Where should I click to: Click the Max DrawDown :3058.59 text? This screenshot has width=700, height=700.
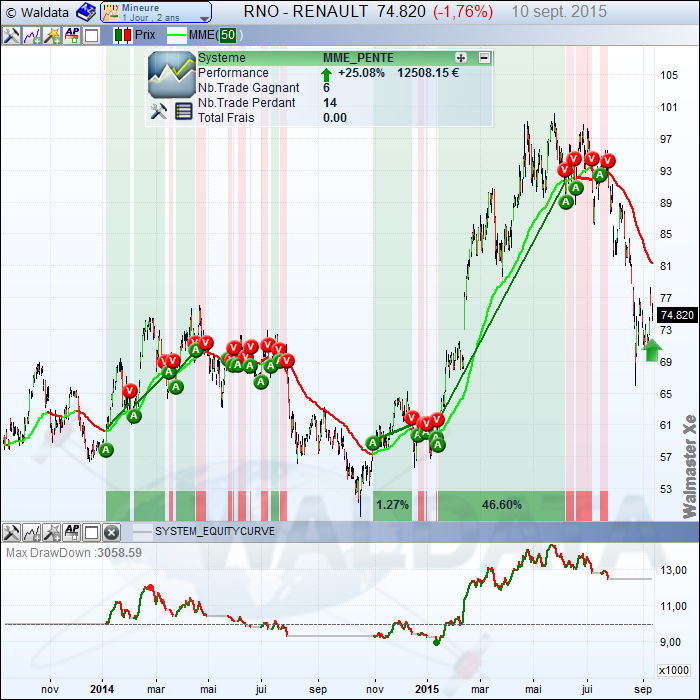[74, 553]
